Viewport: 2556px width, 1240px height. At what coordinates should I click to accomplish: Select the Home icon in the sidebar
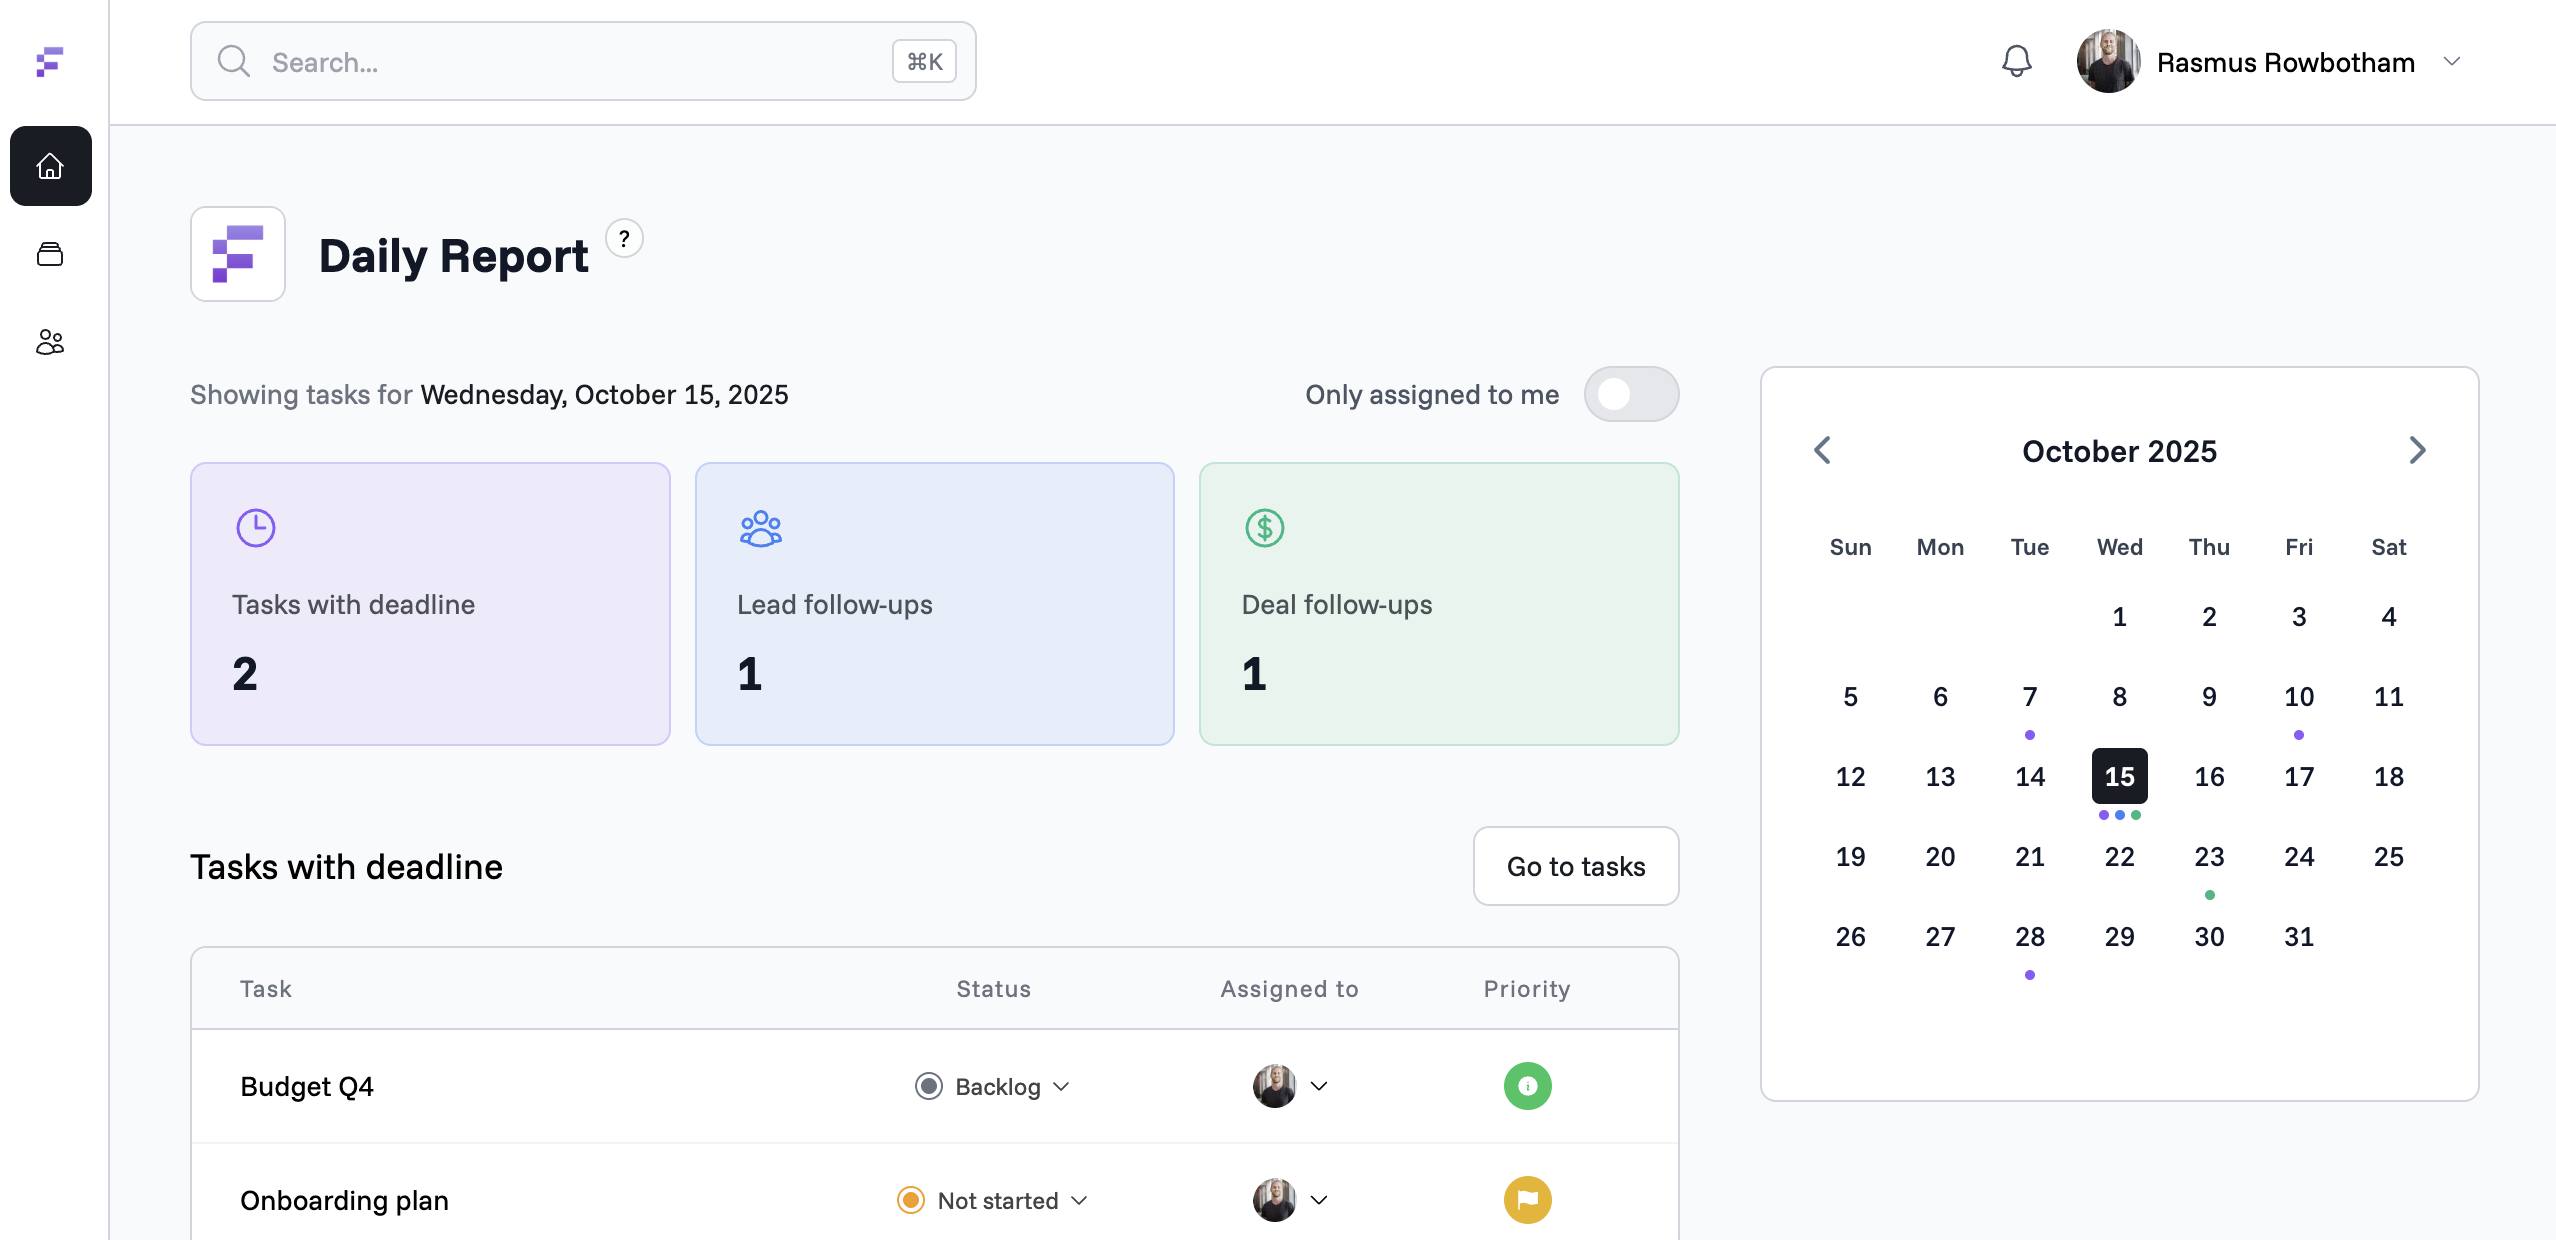[50, 166]
